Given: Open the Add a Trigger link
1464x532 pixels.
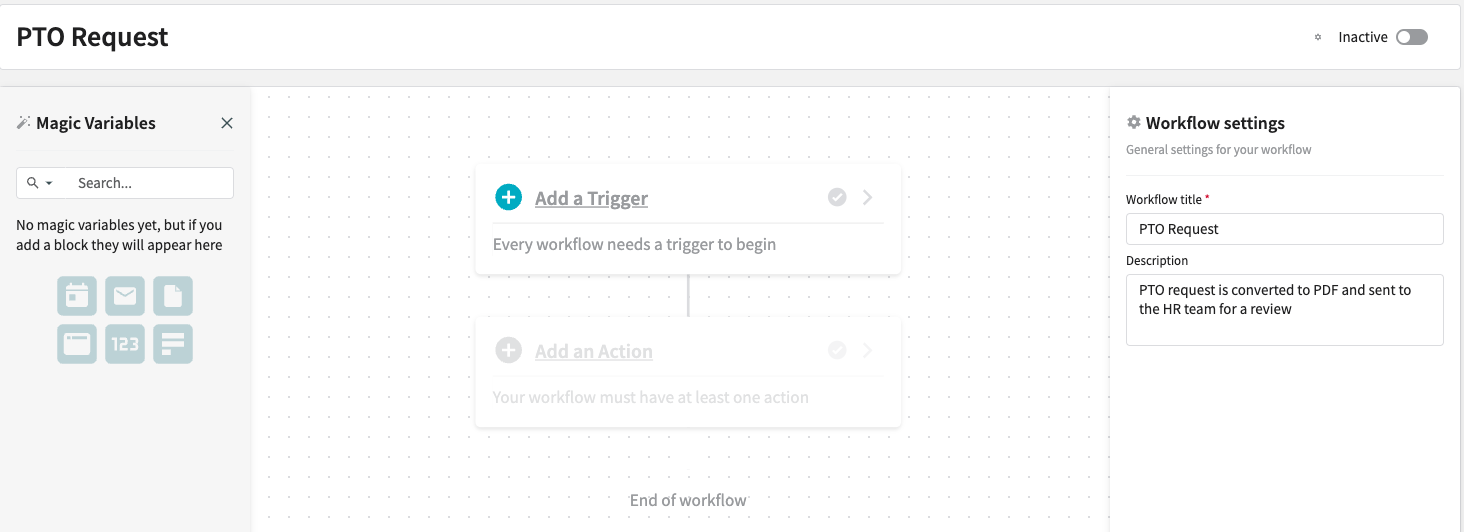Looking at the screenshot, I should pyautogui.click(x=591, y=198).
